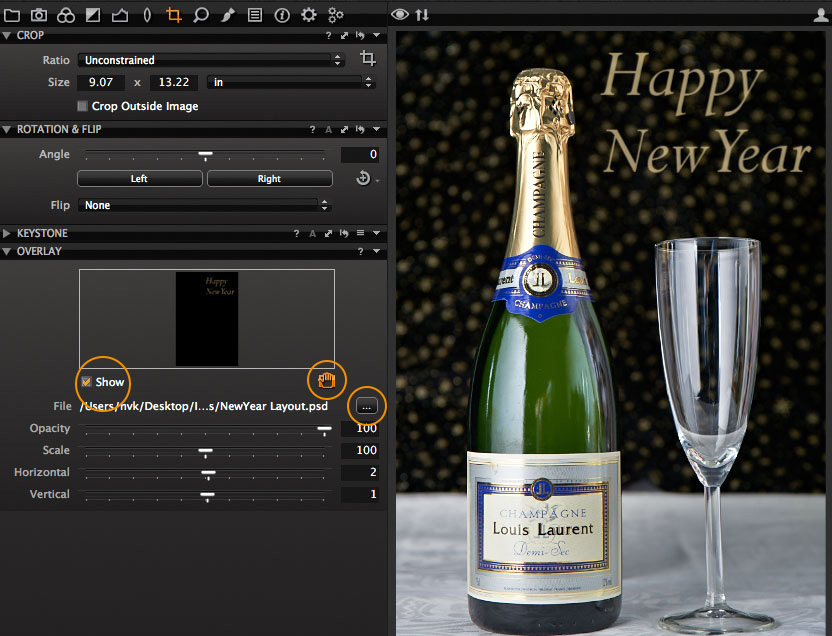832x636 pixels.
Task: Open the Keystone action menu arrow
Action: click(377, 233)
